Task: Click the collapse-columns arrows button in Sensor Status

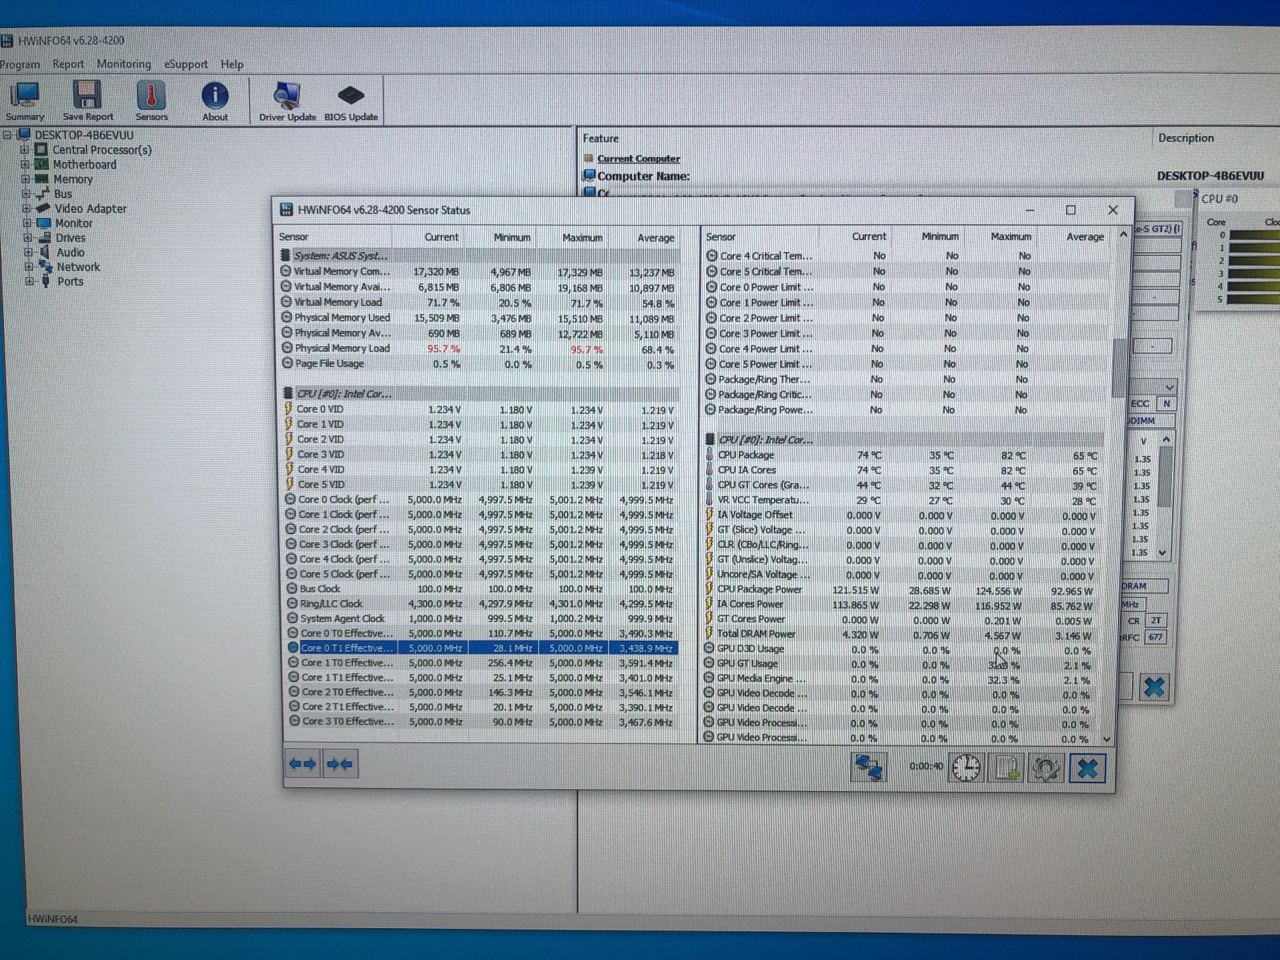Action: click(x=339, y=764)
